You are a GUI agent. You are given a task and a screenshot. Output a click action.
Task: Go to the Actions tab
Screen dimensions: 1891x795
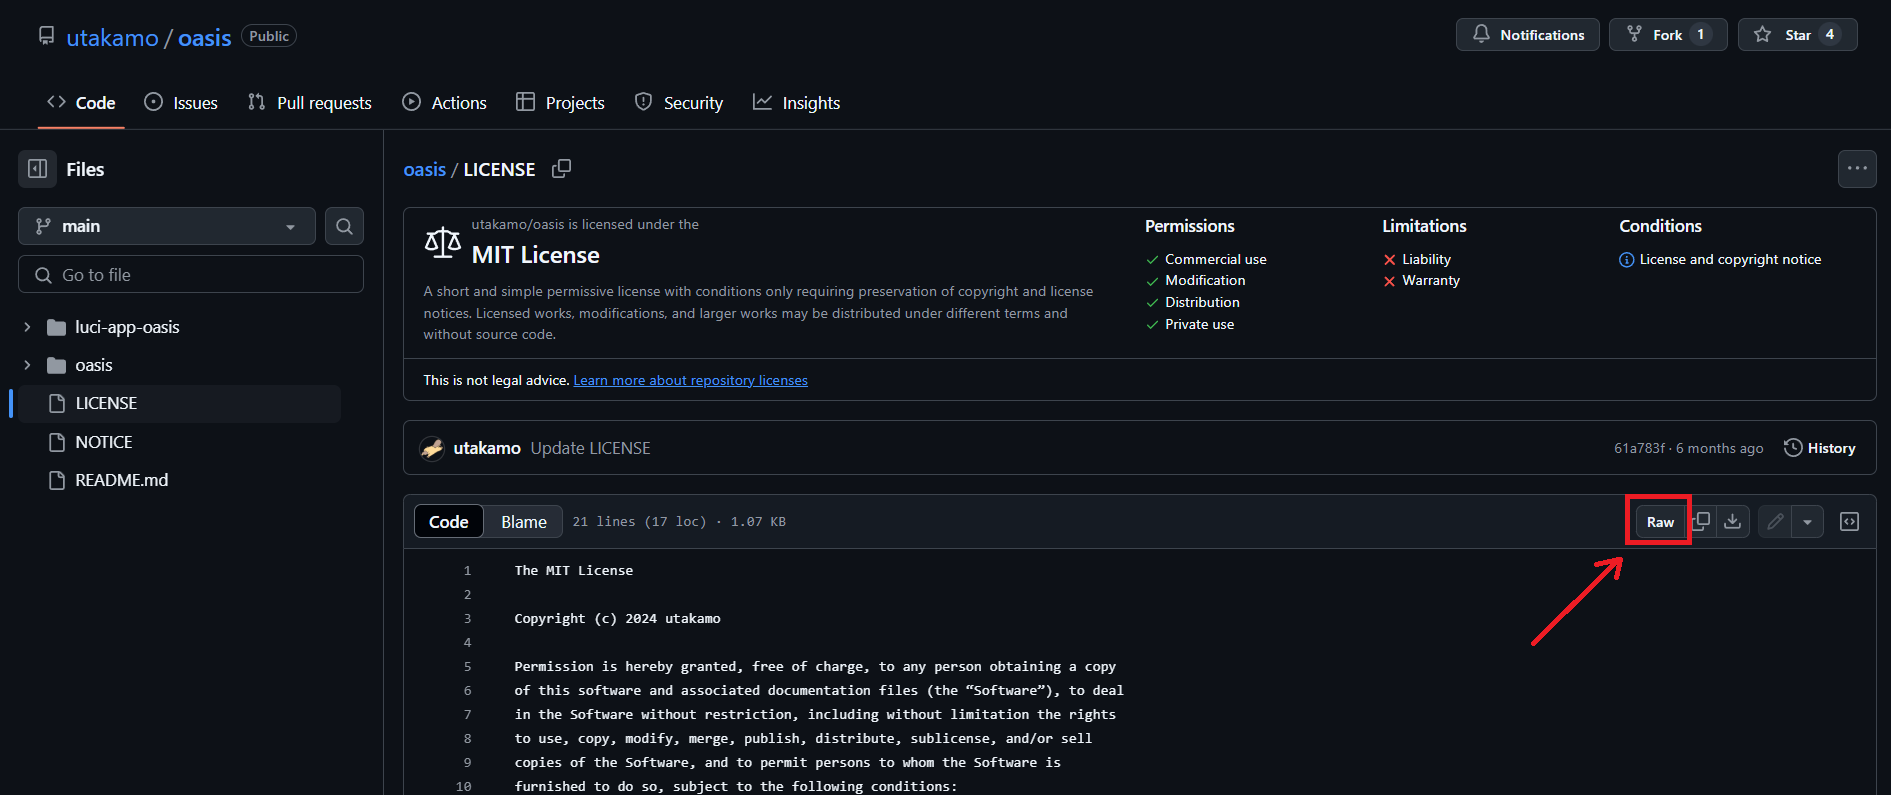[x=445, y=103]
